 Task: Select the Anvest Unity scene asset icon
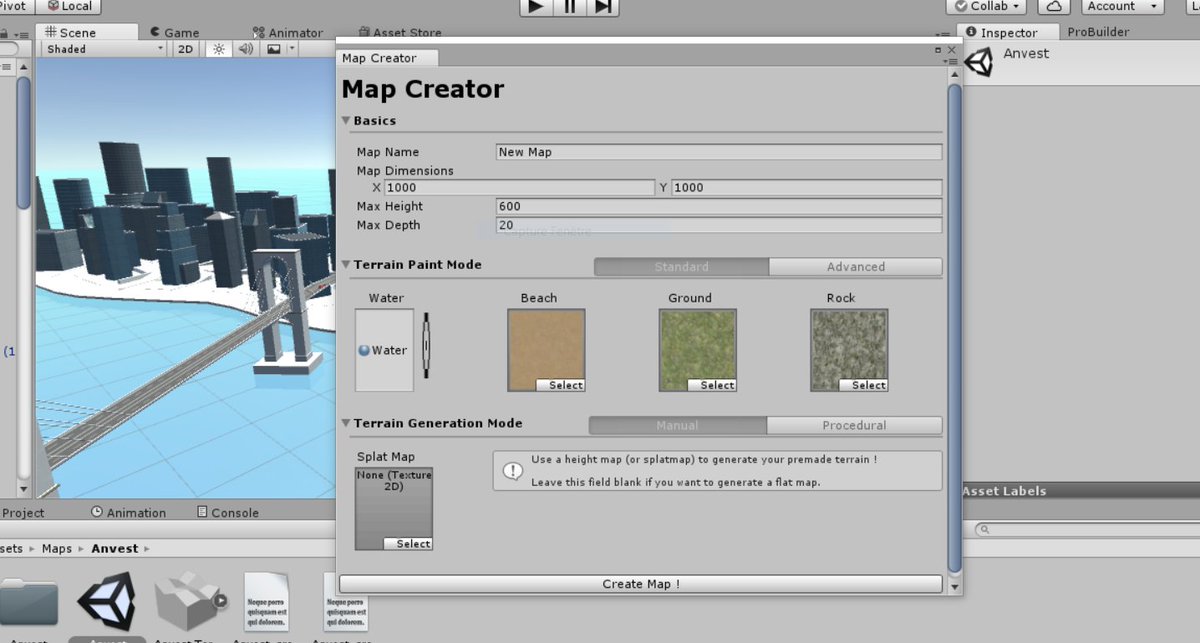point(107,601)
